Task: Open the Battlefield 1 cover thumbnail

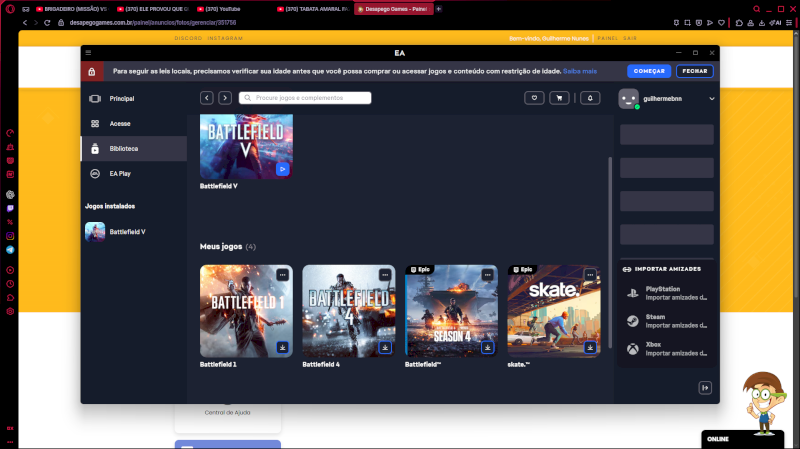Action: (x=246, y=311)
